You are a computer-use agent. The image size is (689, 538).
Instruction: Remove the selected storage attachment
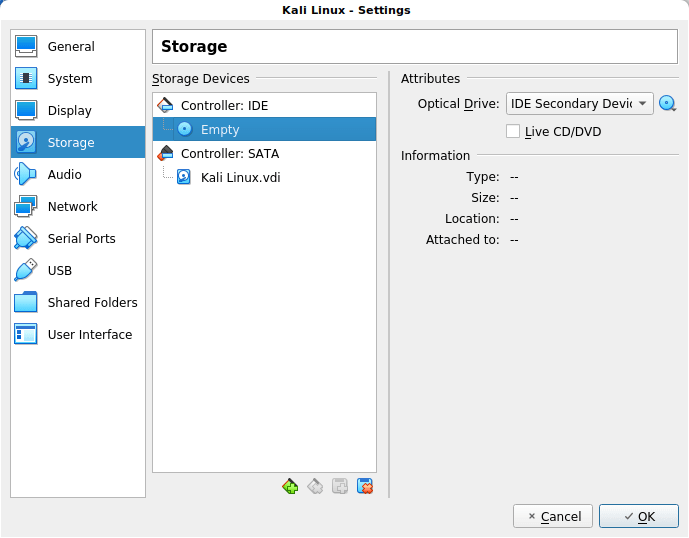[365, 487]
